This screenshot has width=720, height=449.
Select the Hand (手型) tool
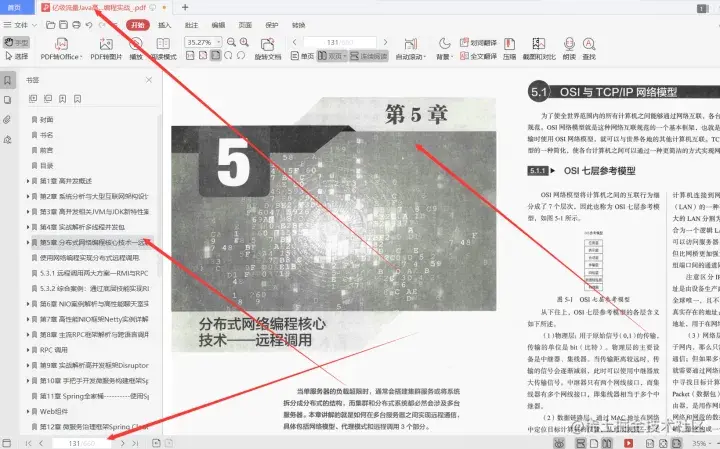point(17,43)
